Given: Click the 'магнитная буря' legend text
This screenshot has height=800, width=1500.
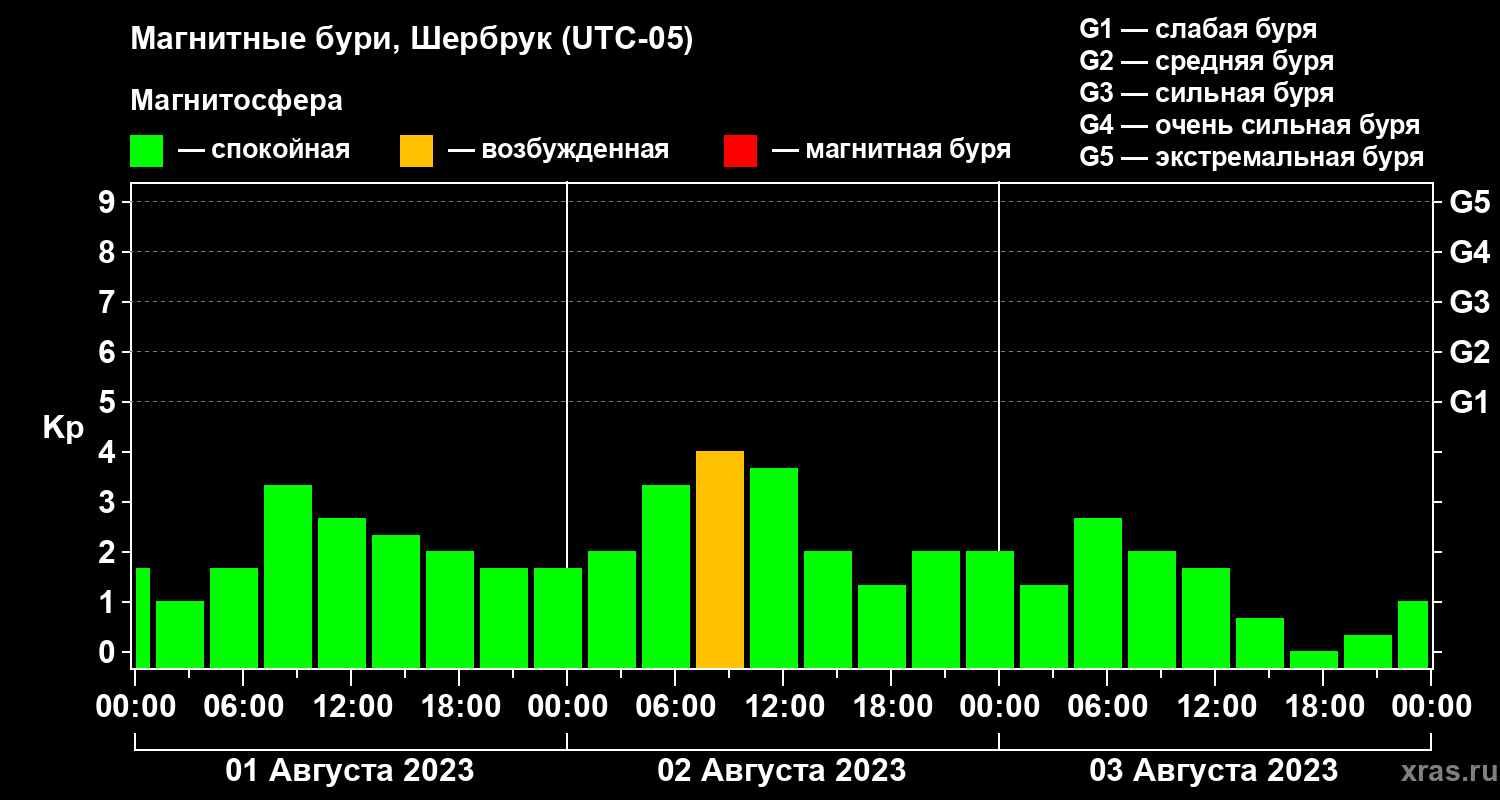Looking at the screenshot, I should tap(907, 151).
